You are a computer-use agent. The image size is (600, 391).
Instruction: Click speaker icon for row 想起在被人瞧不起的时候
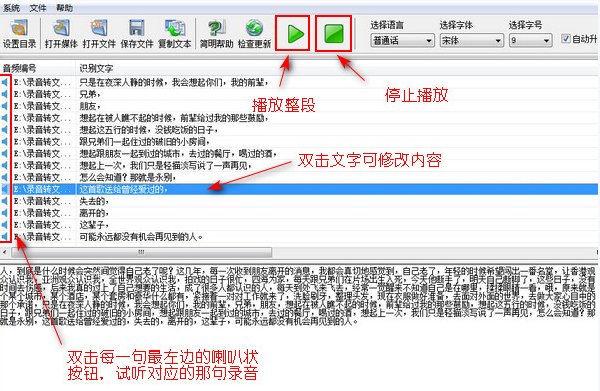tap(5, 118)
